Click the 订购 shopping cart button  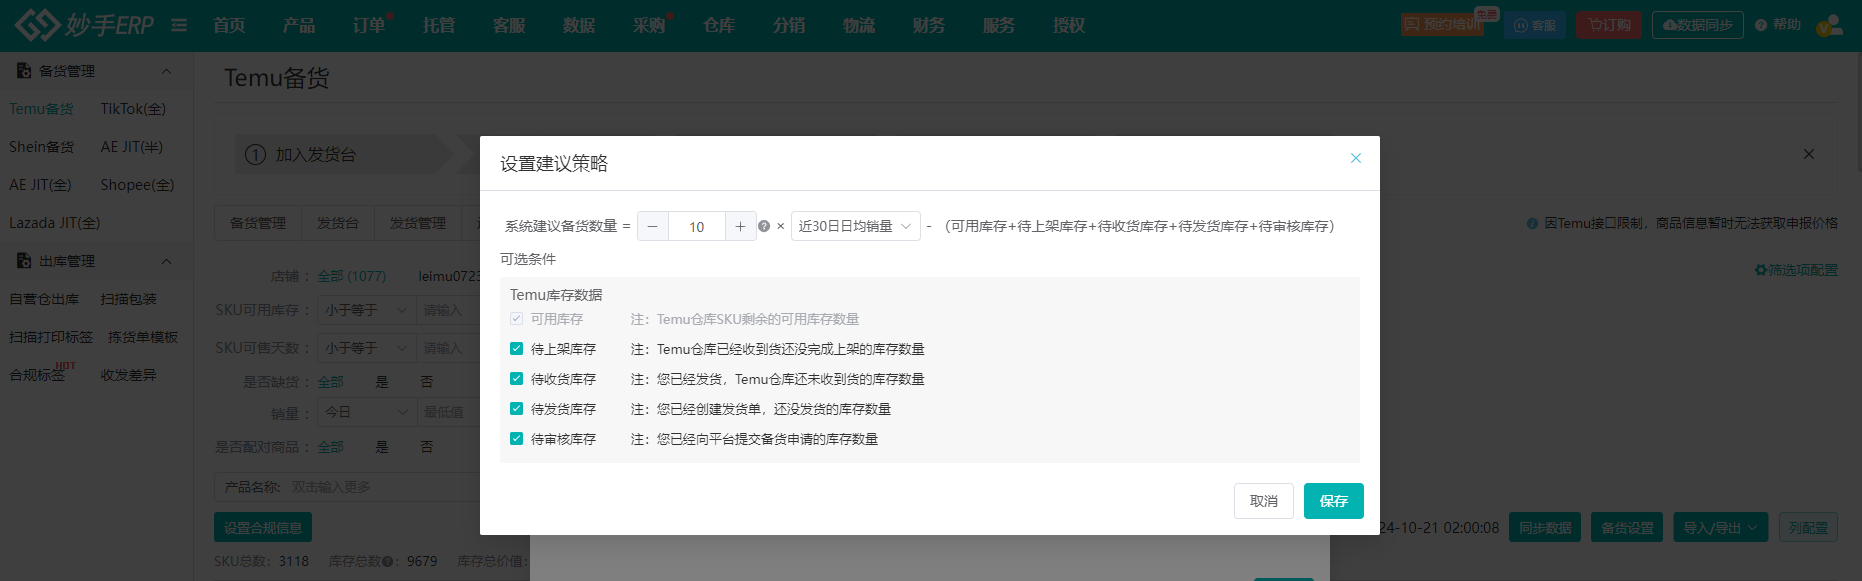(x=1609, y=25)
